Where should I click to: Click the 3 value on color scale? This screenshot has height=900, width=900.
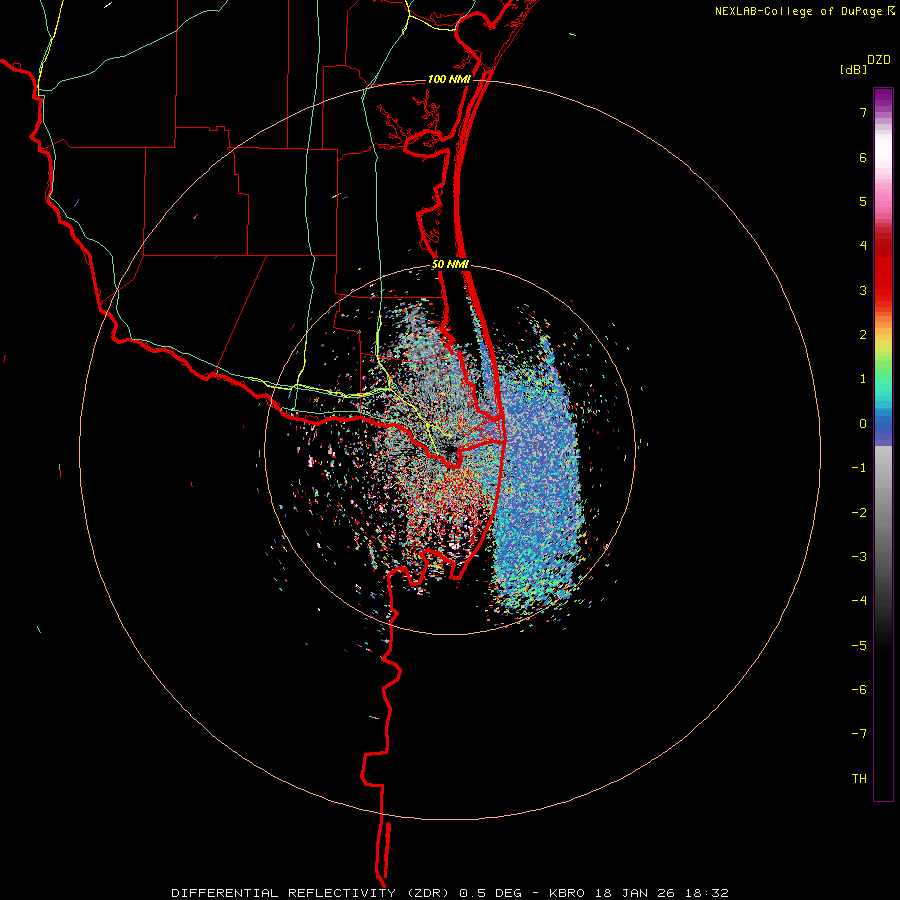click(863, 290)
